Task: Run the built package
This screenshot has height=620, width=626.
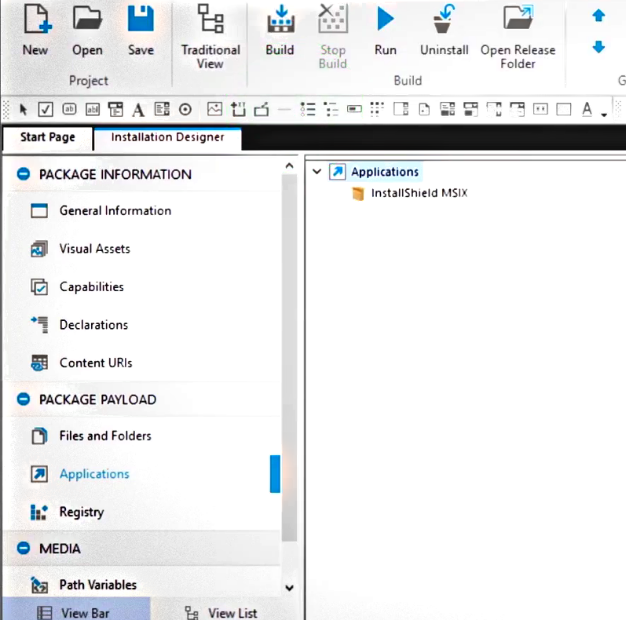Action: (385, 30)
